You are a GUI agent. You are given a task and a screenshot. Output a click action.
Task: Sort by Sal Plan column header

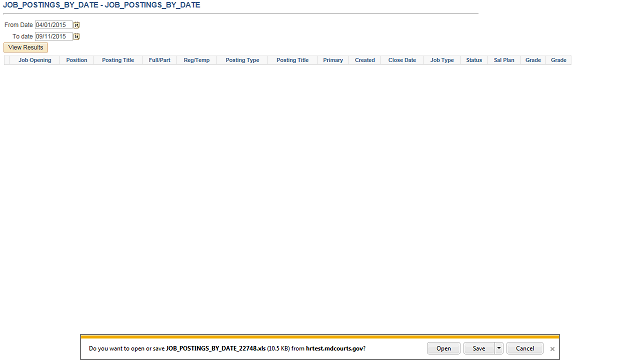point(504,60)
